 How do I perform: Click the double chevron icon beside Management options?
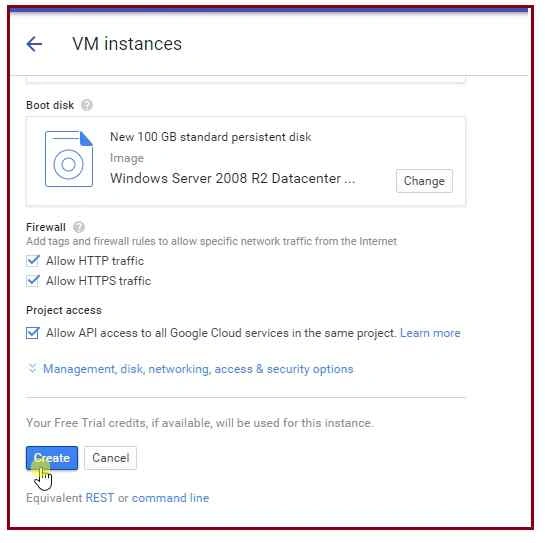point(32,368)
